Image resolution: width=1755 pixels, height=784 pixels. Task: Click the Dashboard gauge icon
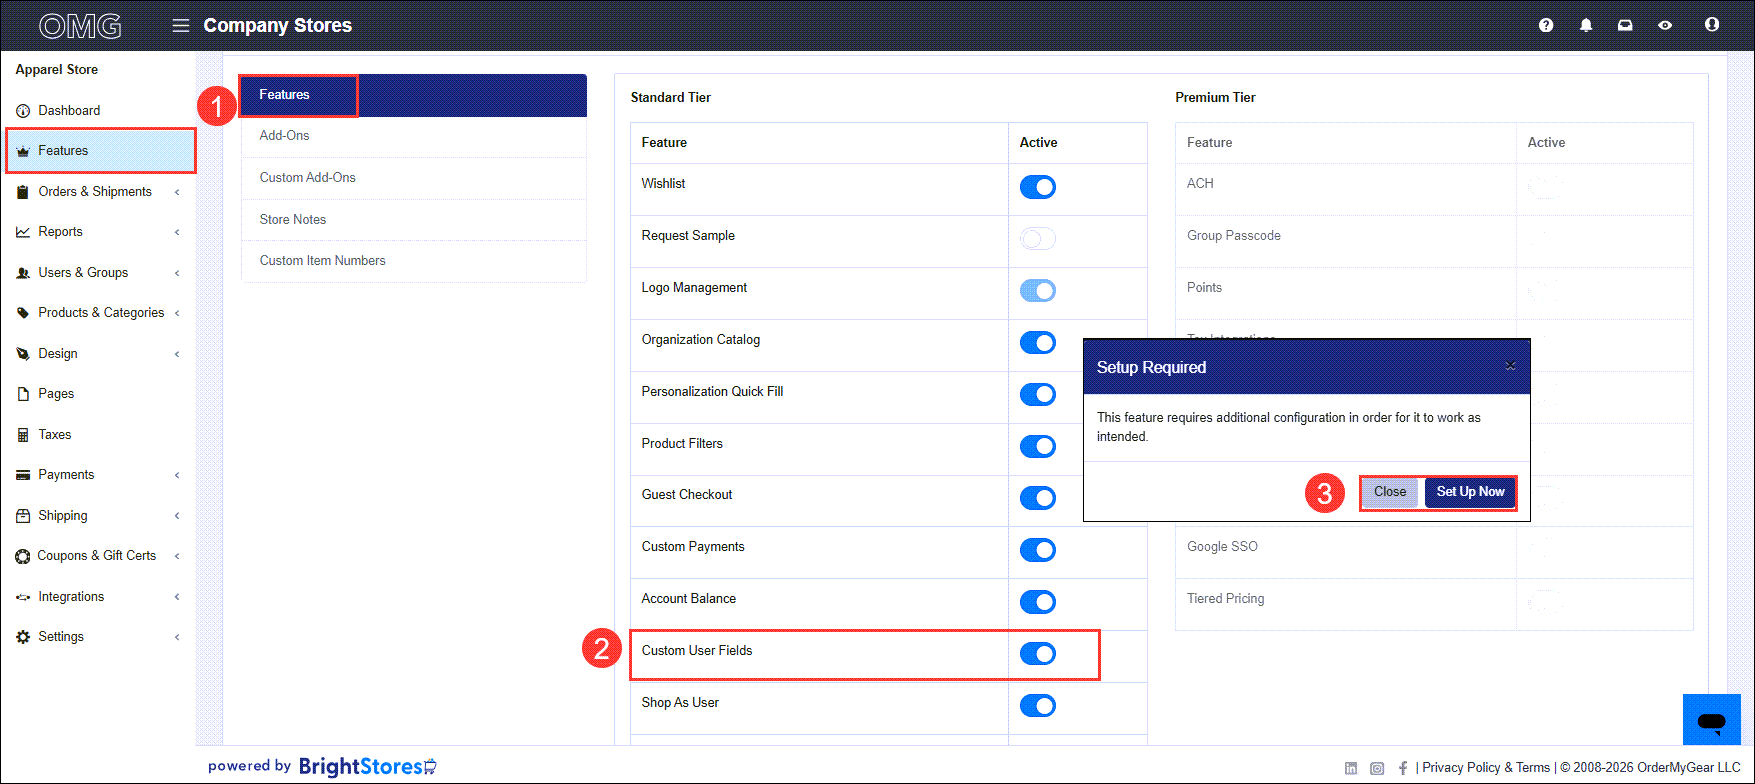(x=23, y=111)
